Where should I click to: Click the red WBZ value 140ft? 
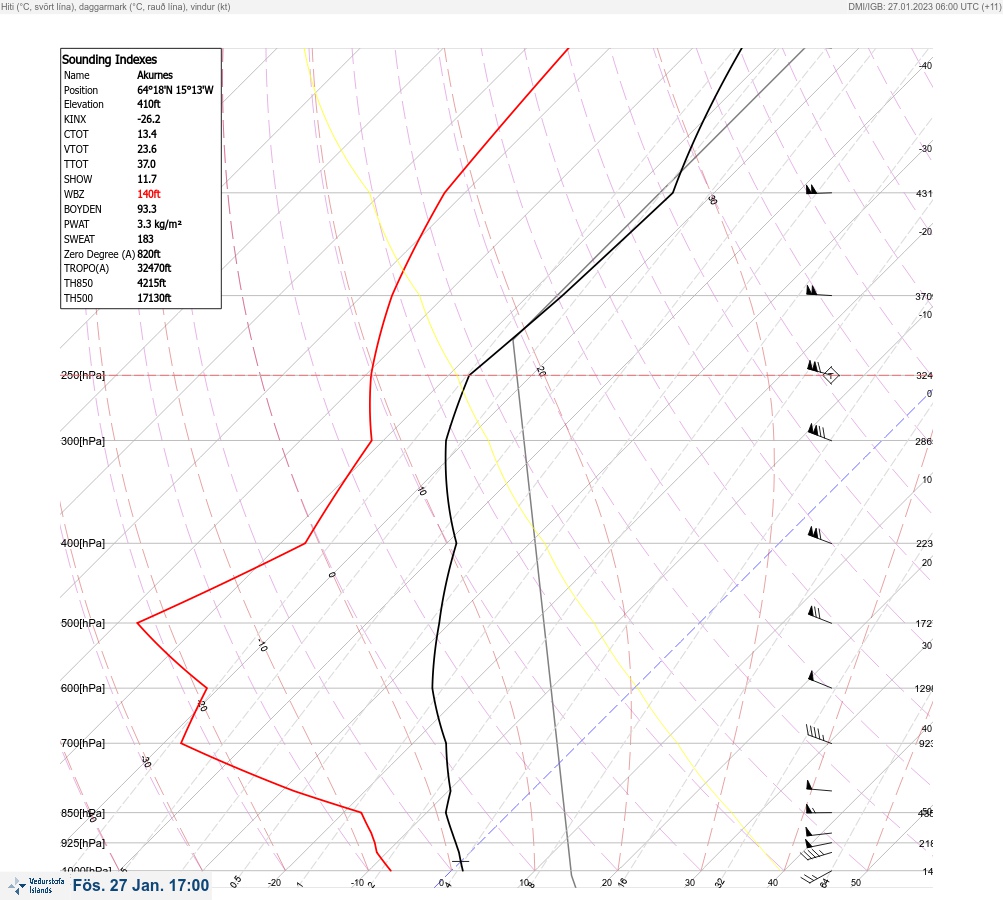[148, 194]
